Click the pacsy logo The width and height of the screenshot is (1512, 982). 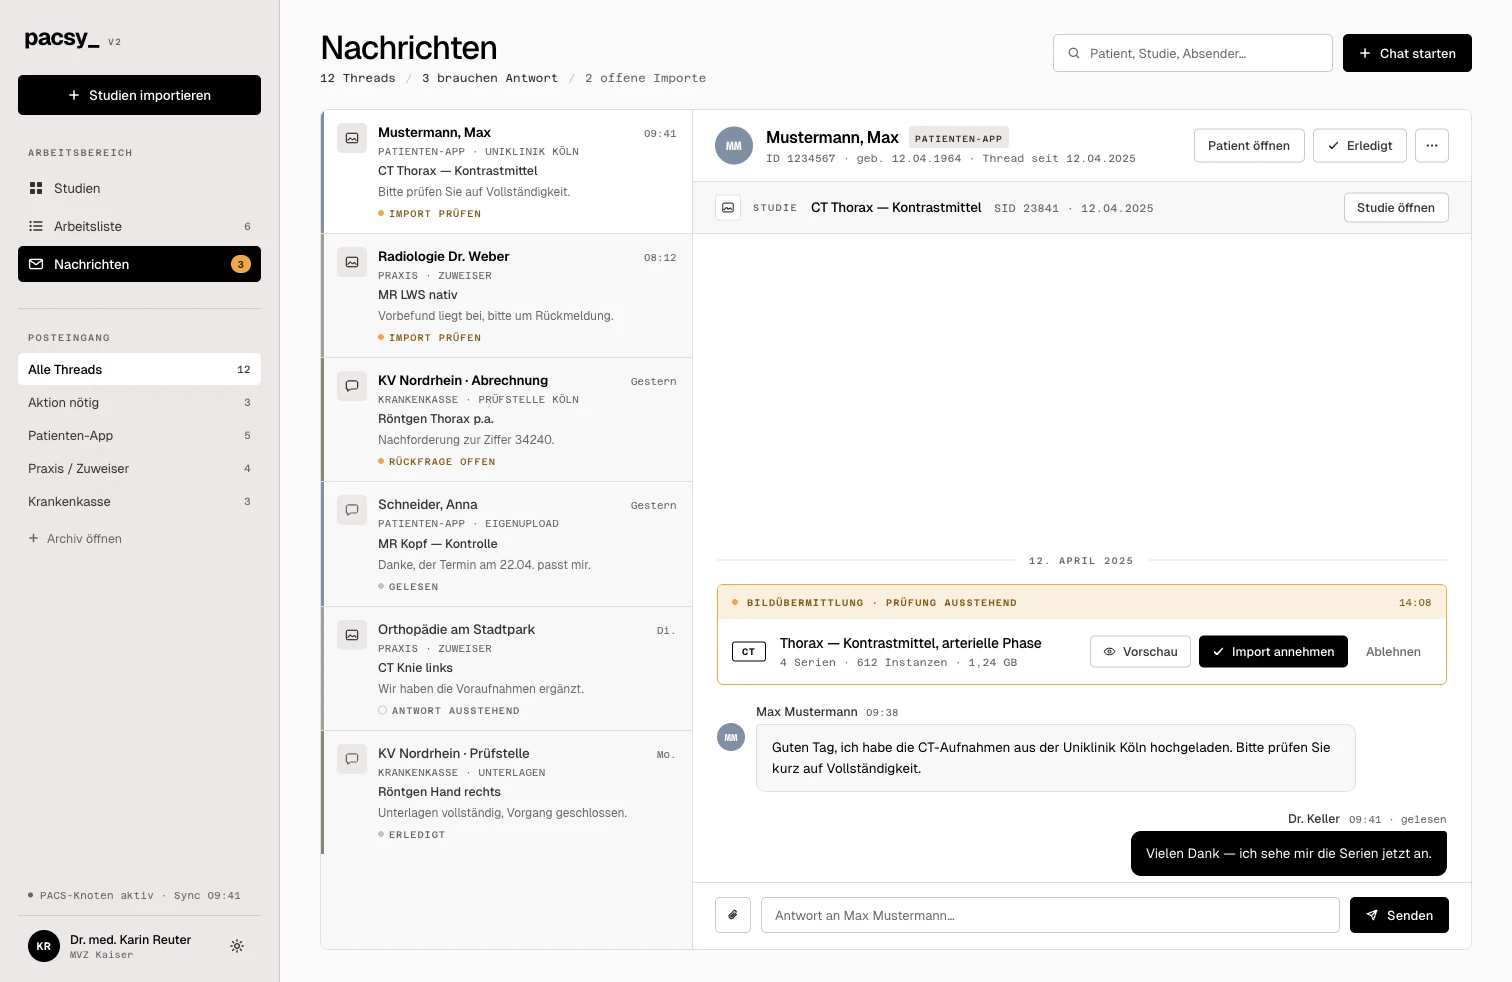coord(62,39)
